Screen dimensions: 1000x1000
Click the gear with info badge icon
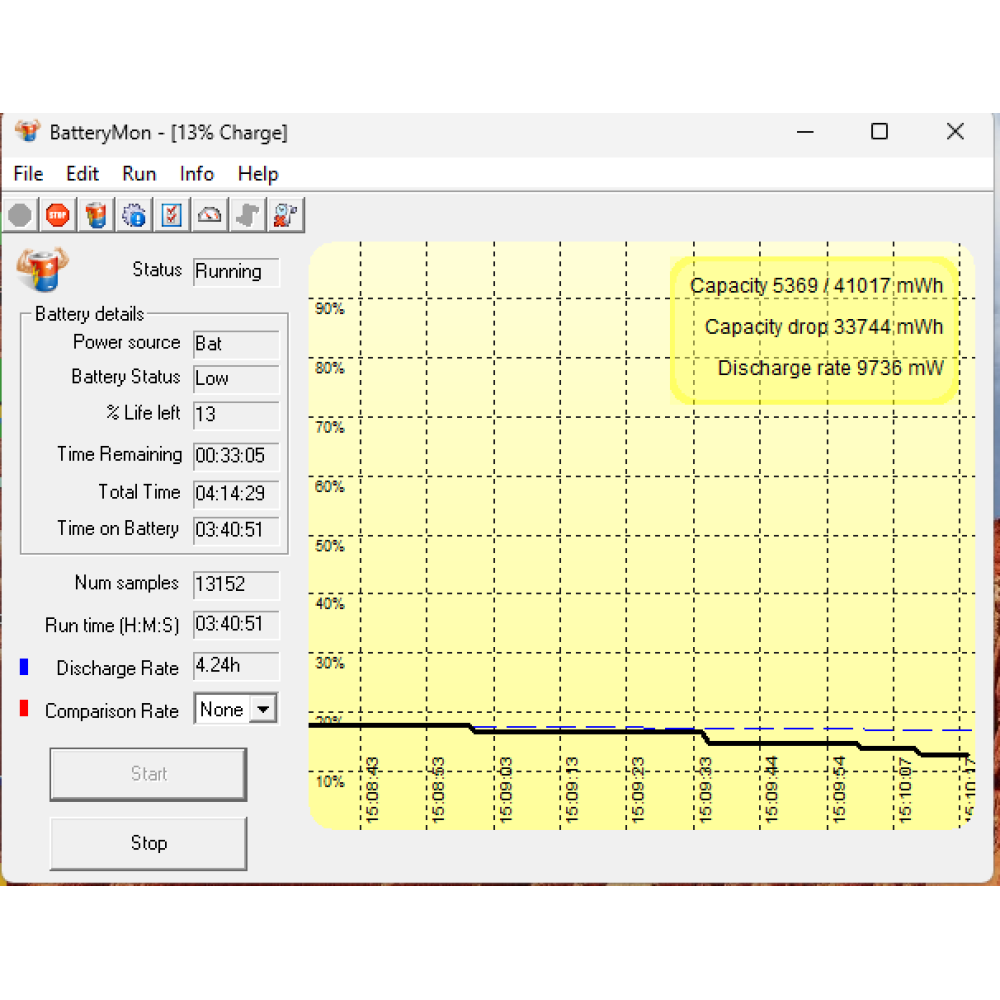[134, 215]
